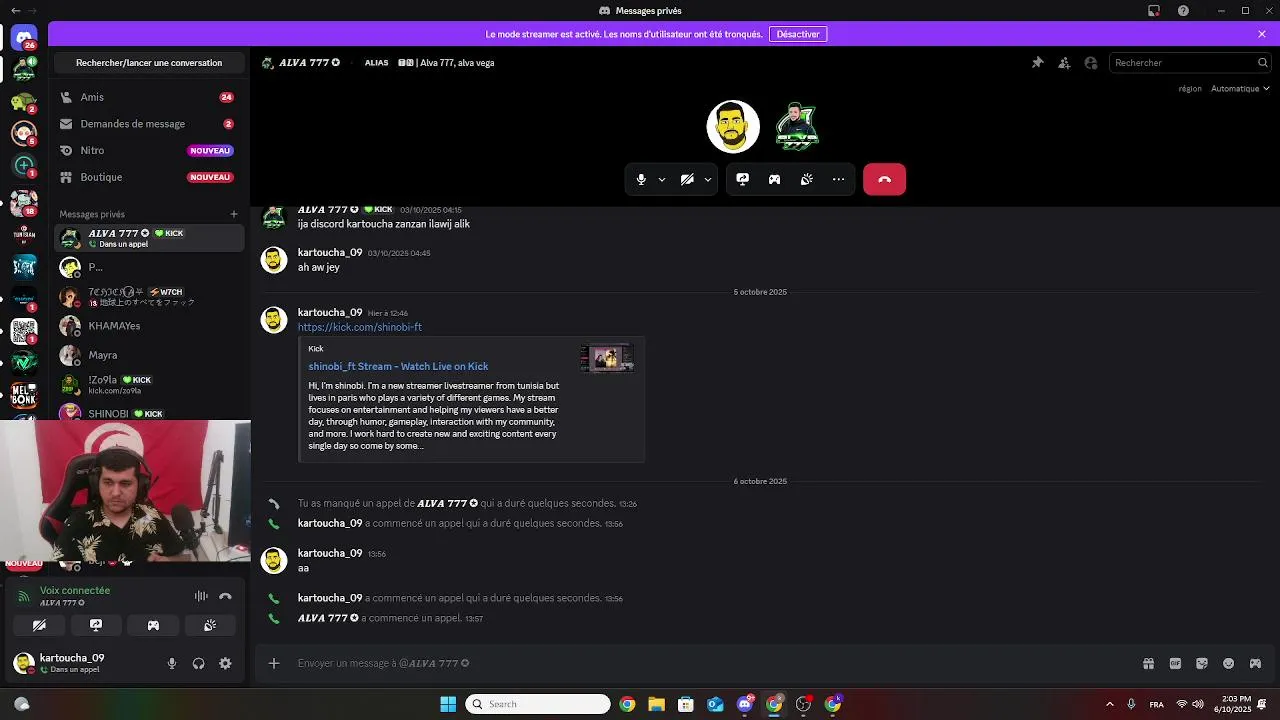1280x720 pixels.
Task: Add friends to the DM
Action: [1064, 62]
